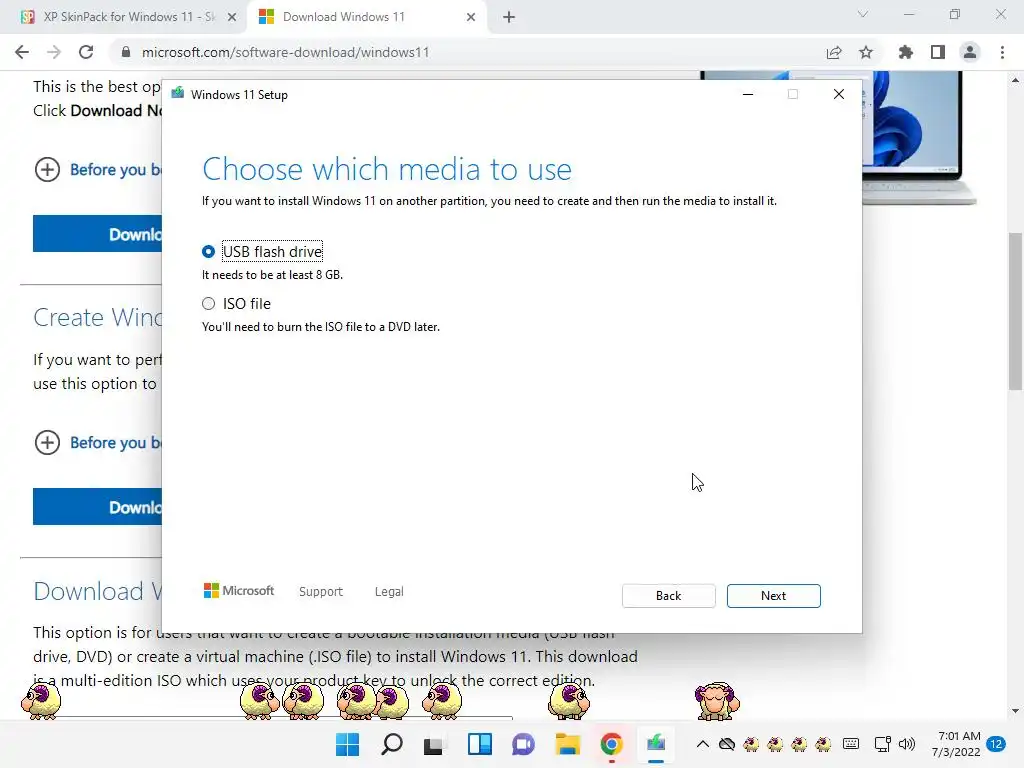Open Chrome three-dot menu
This screenshot has height=768, width=1024.
(x=1002, y=52)
